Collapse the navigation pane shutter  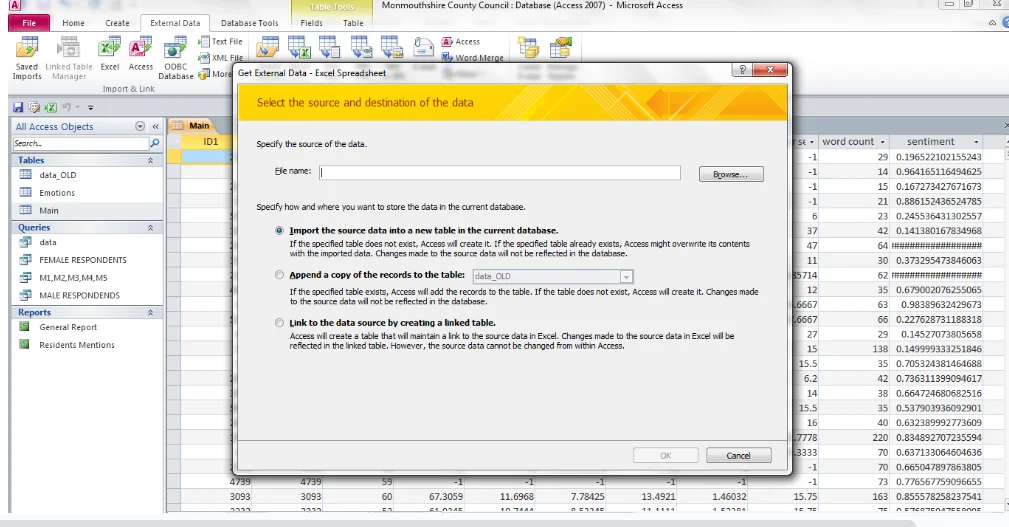pos(155,127)
